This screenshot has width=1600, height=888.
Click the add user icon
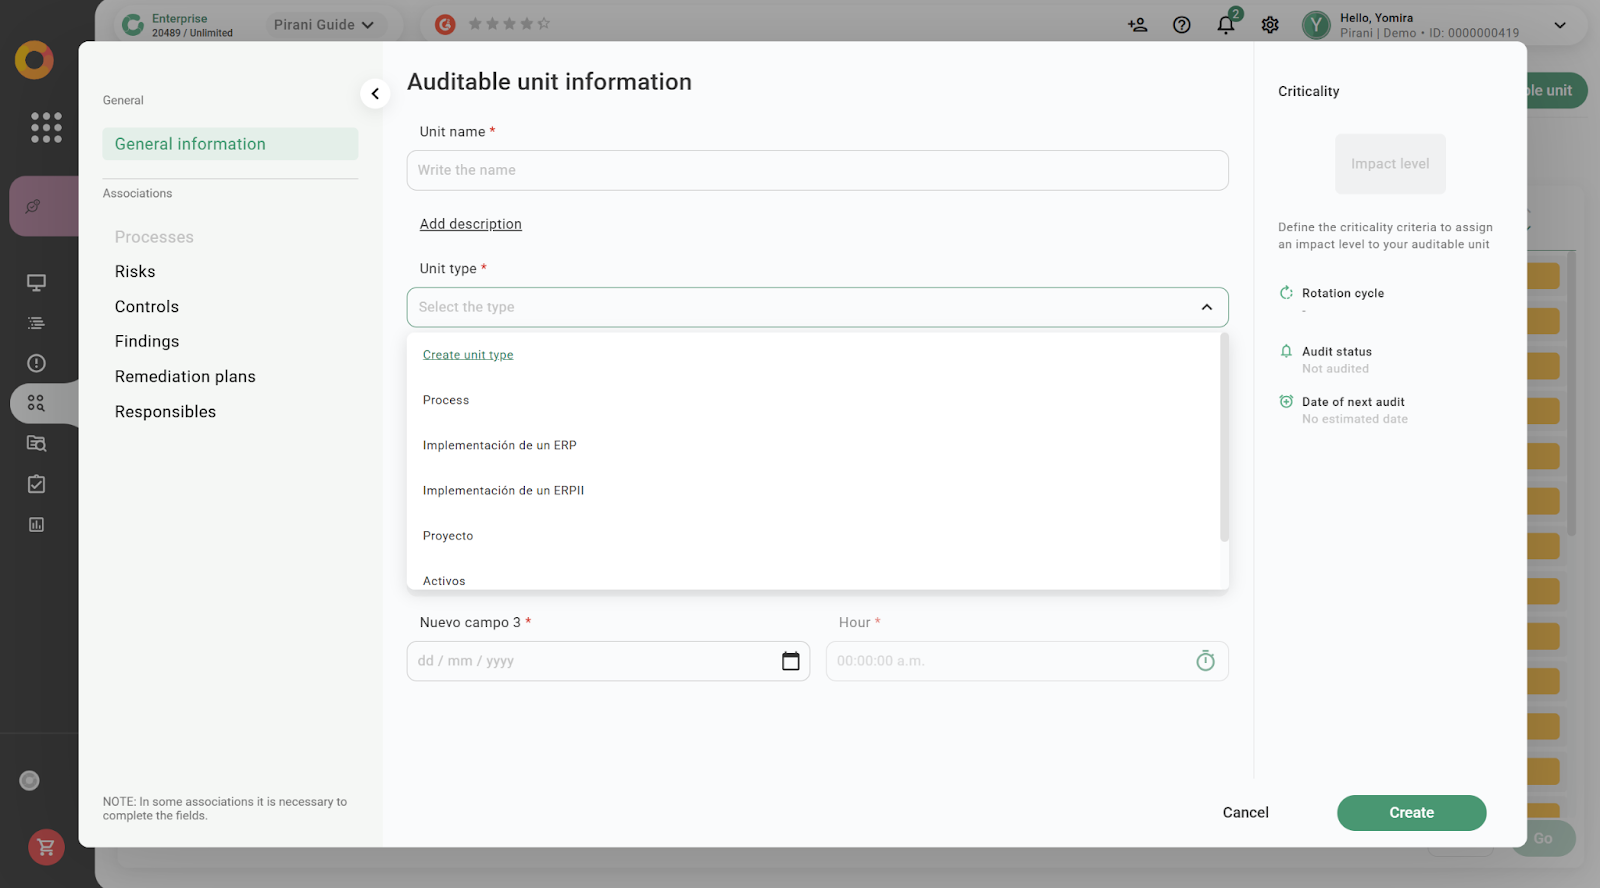1137,25
